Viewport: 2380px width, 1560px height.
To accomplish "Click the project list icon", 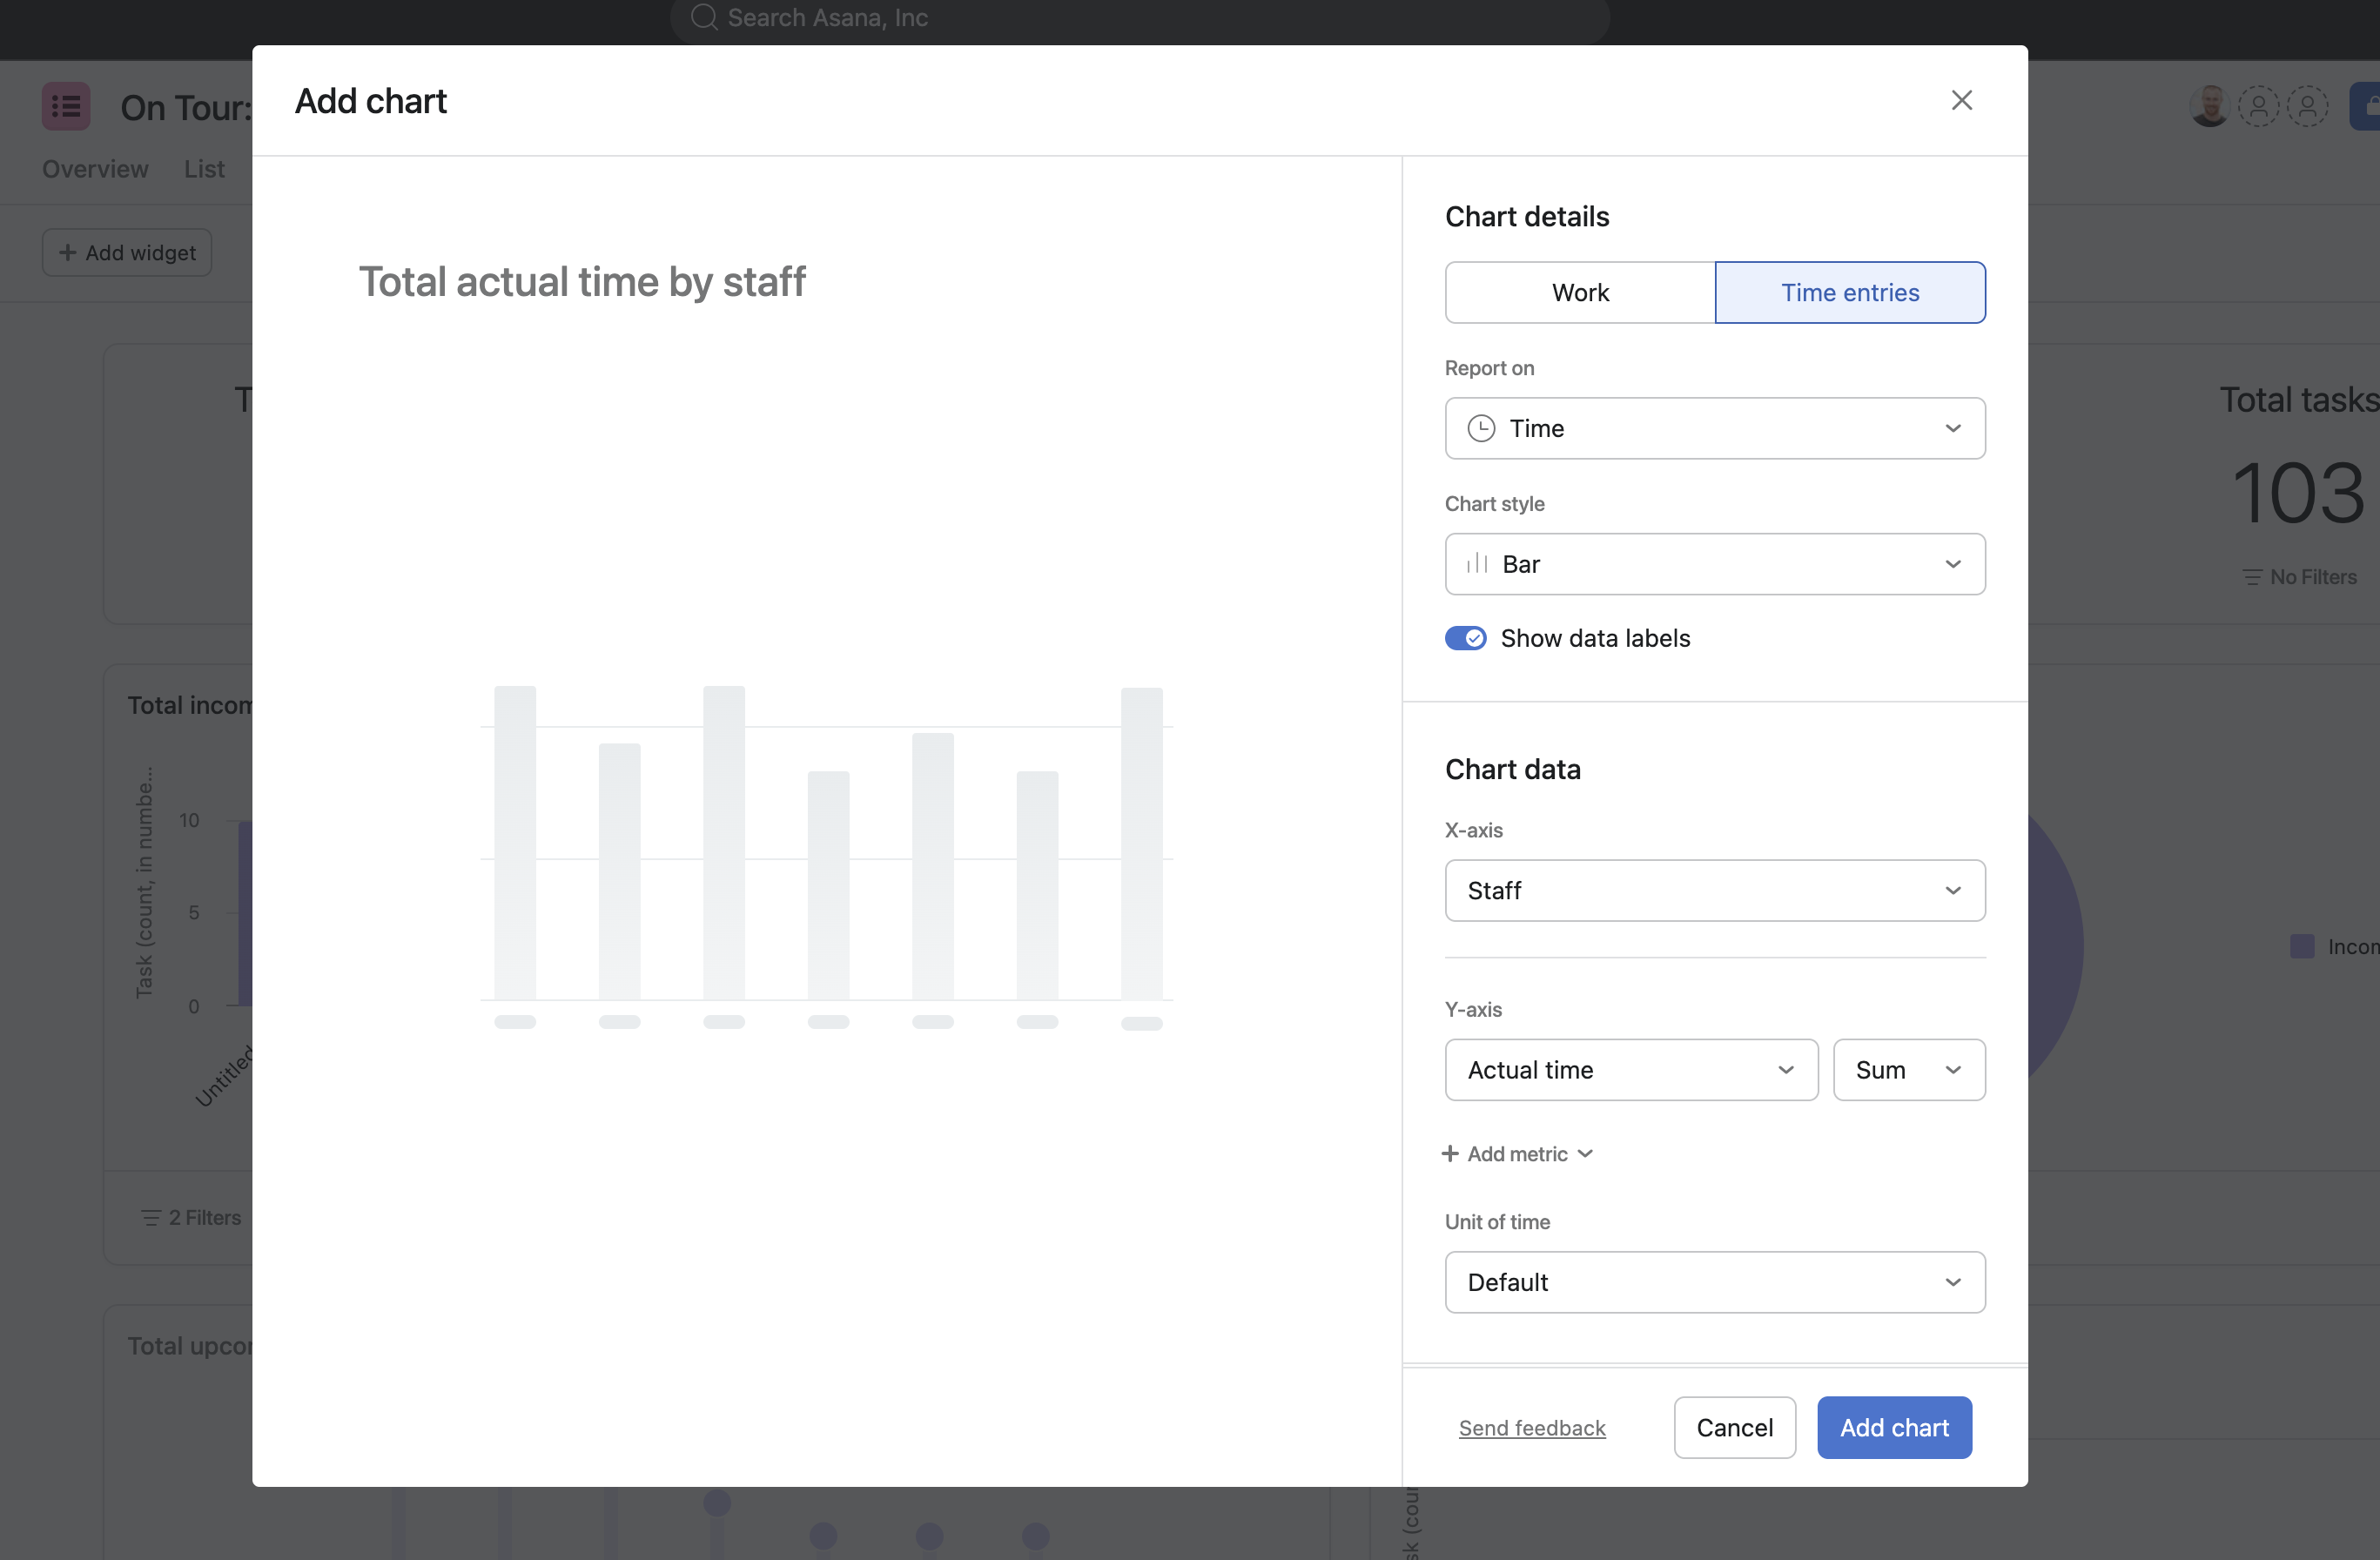I will point(66,106).
